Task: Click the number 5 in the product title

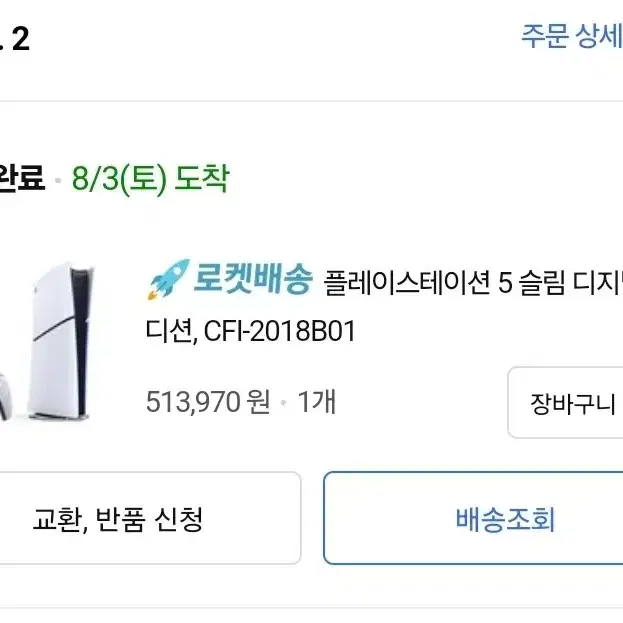Action: [505, 283]
